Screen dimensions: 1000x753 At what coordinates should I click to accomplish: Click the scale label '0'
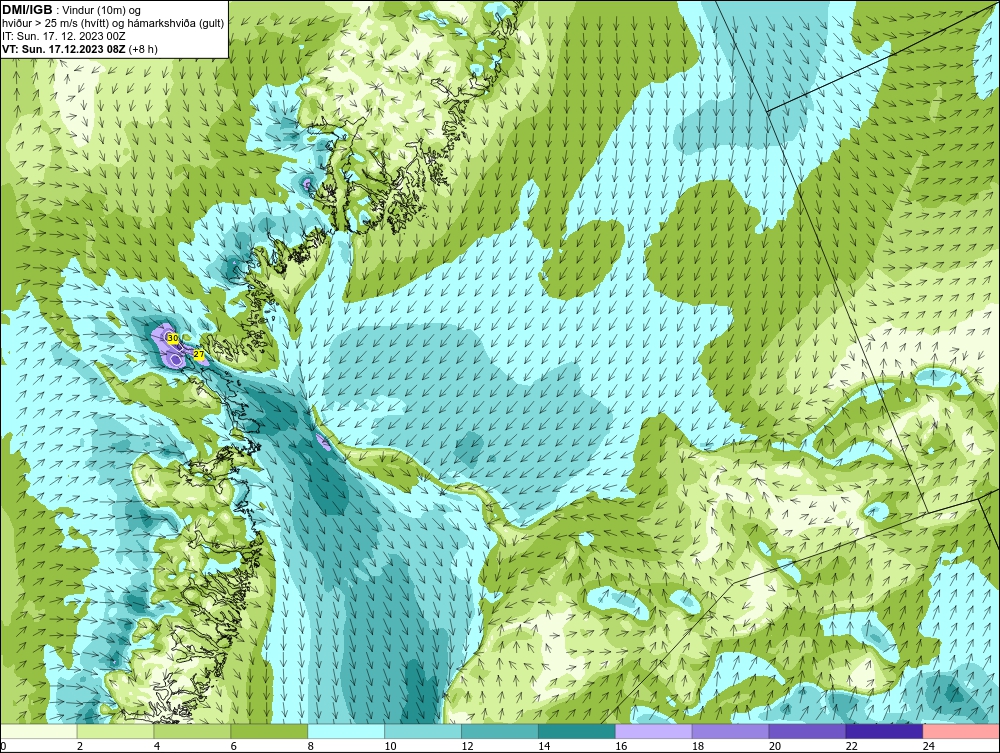[3, 746]
